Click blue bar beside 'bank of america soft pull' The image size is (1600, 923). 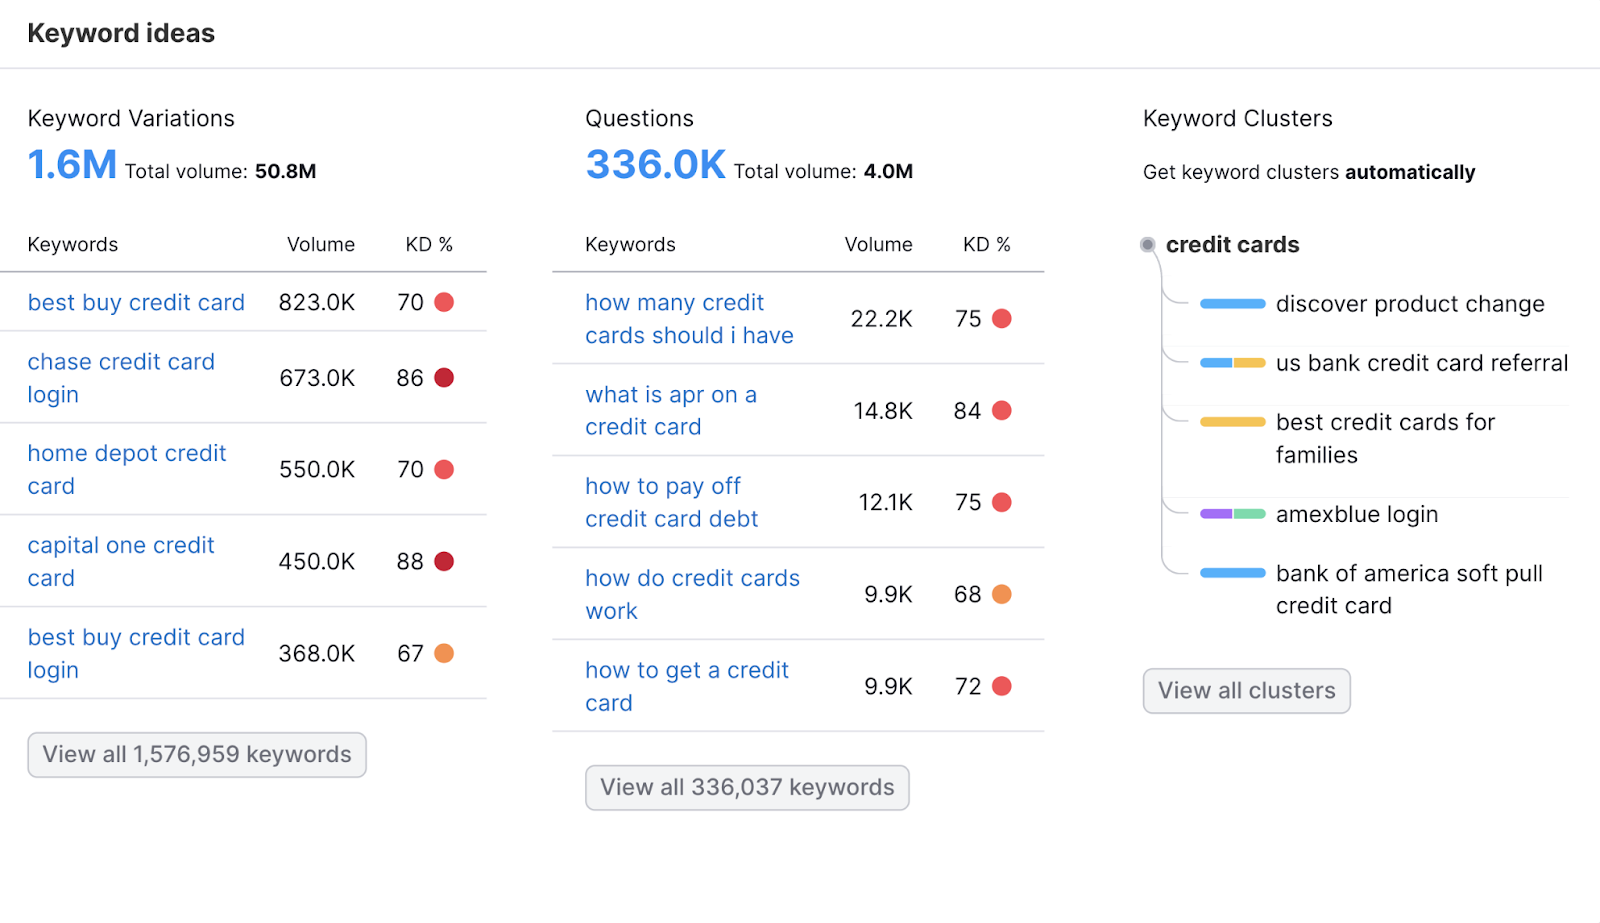click(1232, 573)
